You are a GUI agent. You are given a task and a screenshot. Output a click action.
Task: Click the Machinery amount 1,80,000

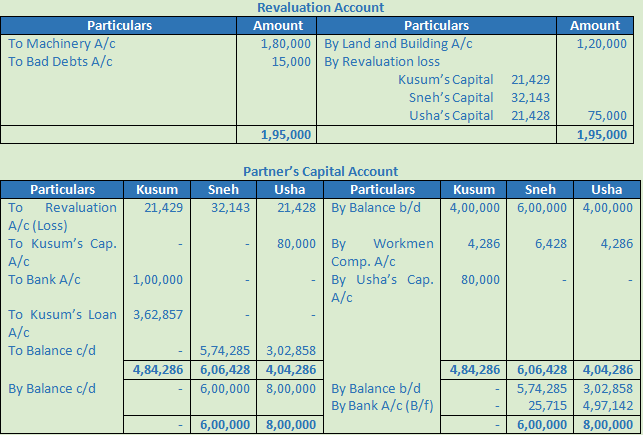[286, 43]
